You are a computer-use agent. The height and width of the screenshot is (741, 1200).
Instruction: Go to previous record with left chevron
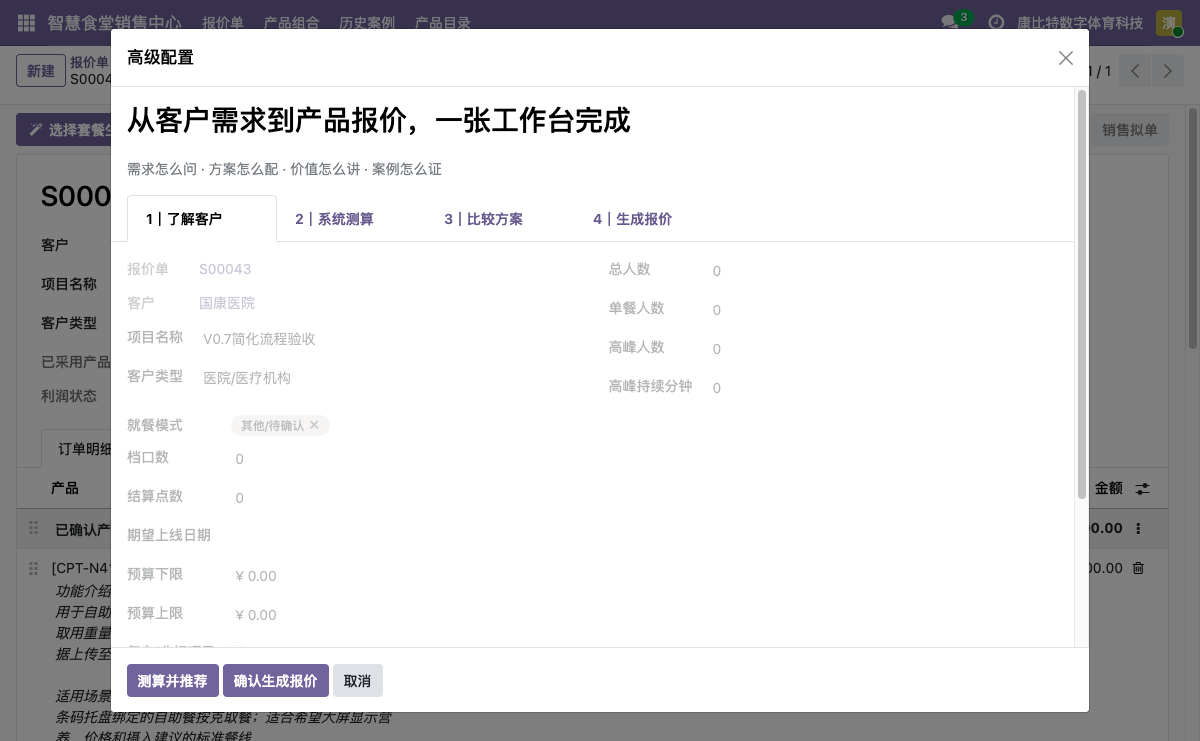(x=1135, y=71)
